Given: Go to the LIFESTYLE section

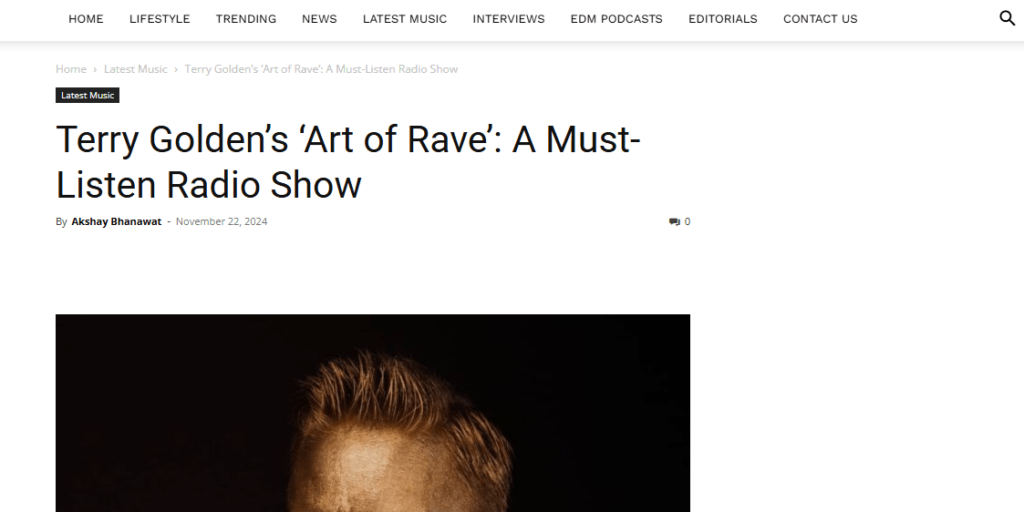Looking at the screenshot, I should [x=159, y=19].
